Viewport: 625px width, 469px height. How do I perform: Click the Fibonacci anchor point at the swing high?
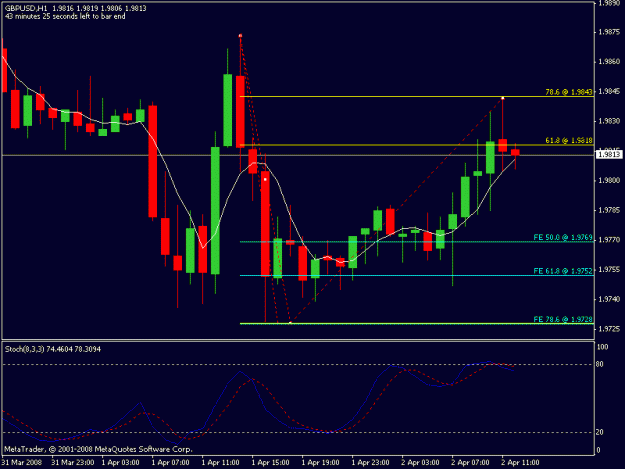(240, 36)
